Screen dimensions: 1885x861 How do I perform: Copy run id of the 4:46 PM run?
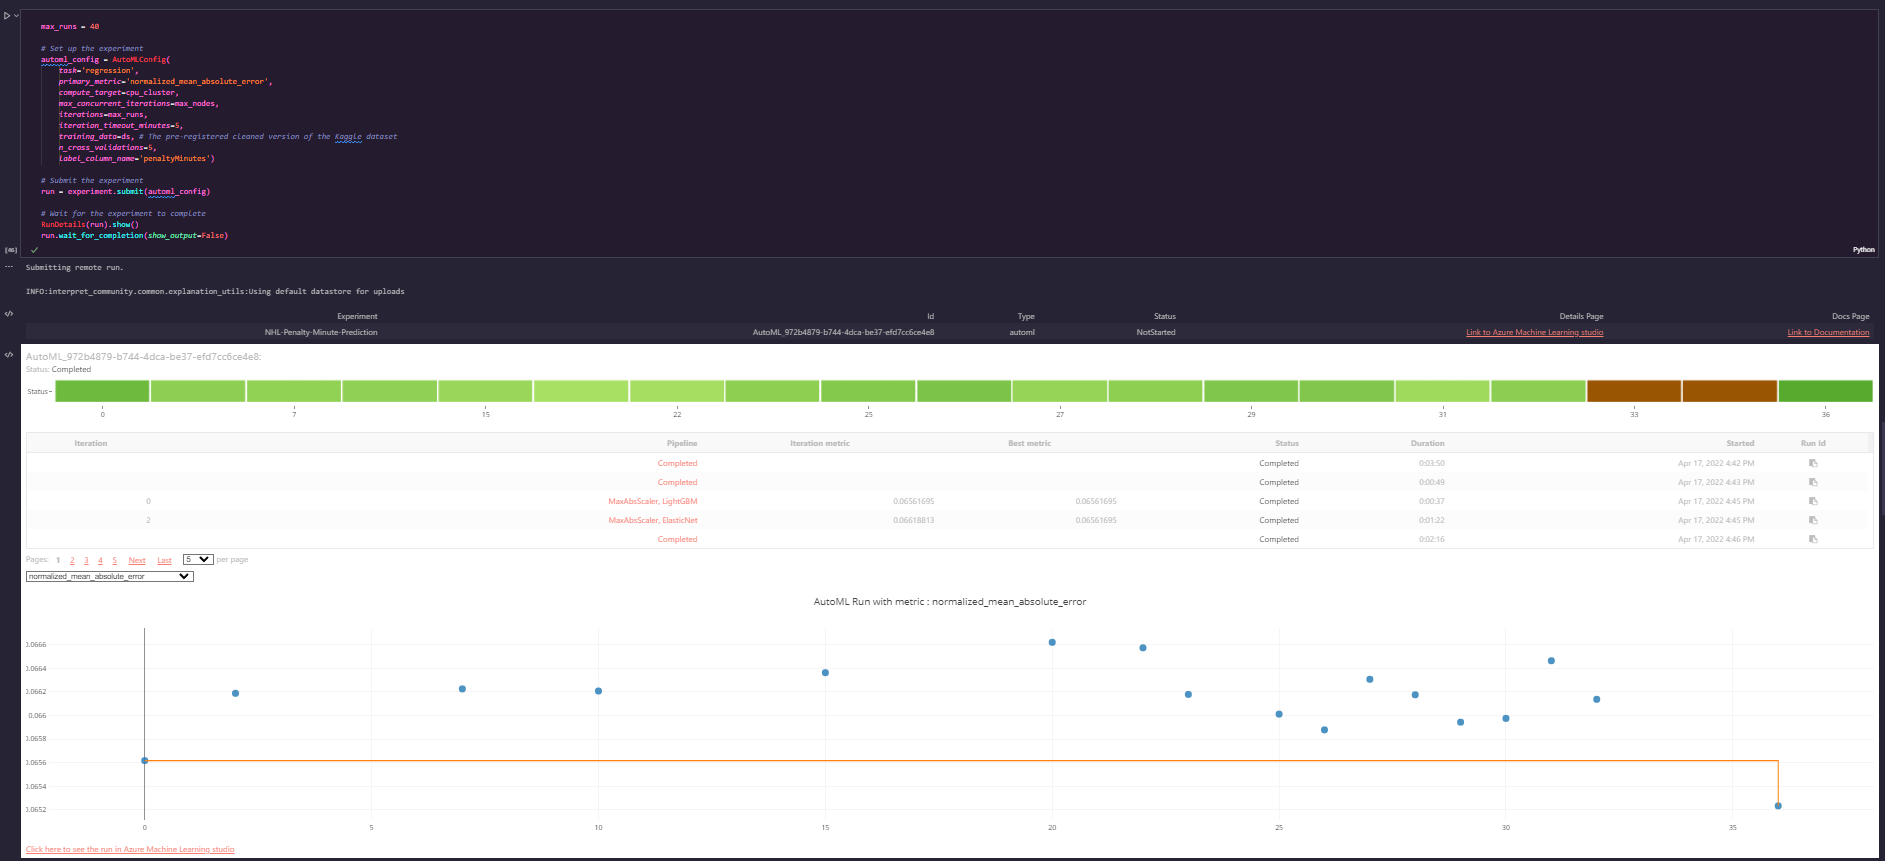coord(1813,539)
